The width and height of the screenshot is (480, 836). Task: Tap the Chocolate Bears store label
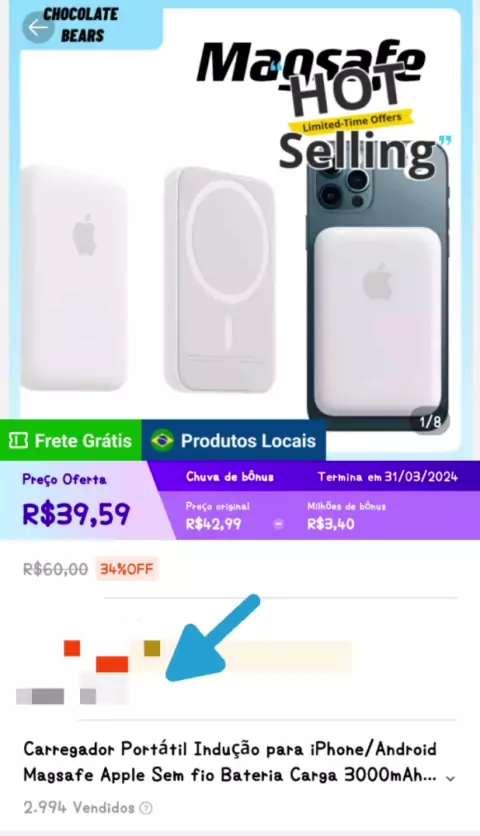point(81,25)
